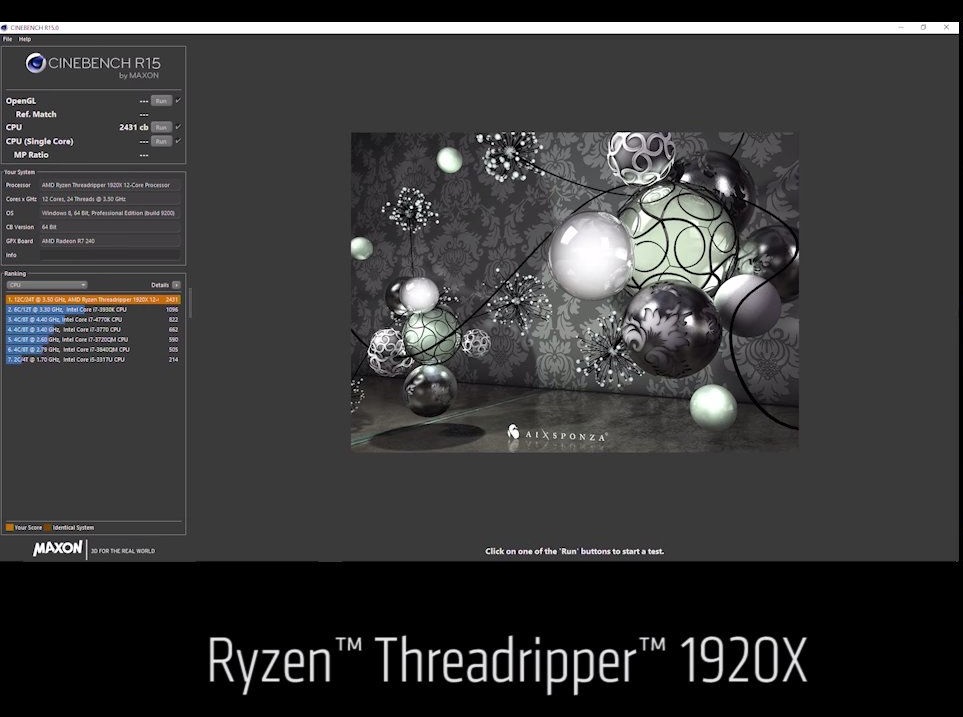Open the File menu
The height and width of the screenshot is (717, 963).
[7, 39]
